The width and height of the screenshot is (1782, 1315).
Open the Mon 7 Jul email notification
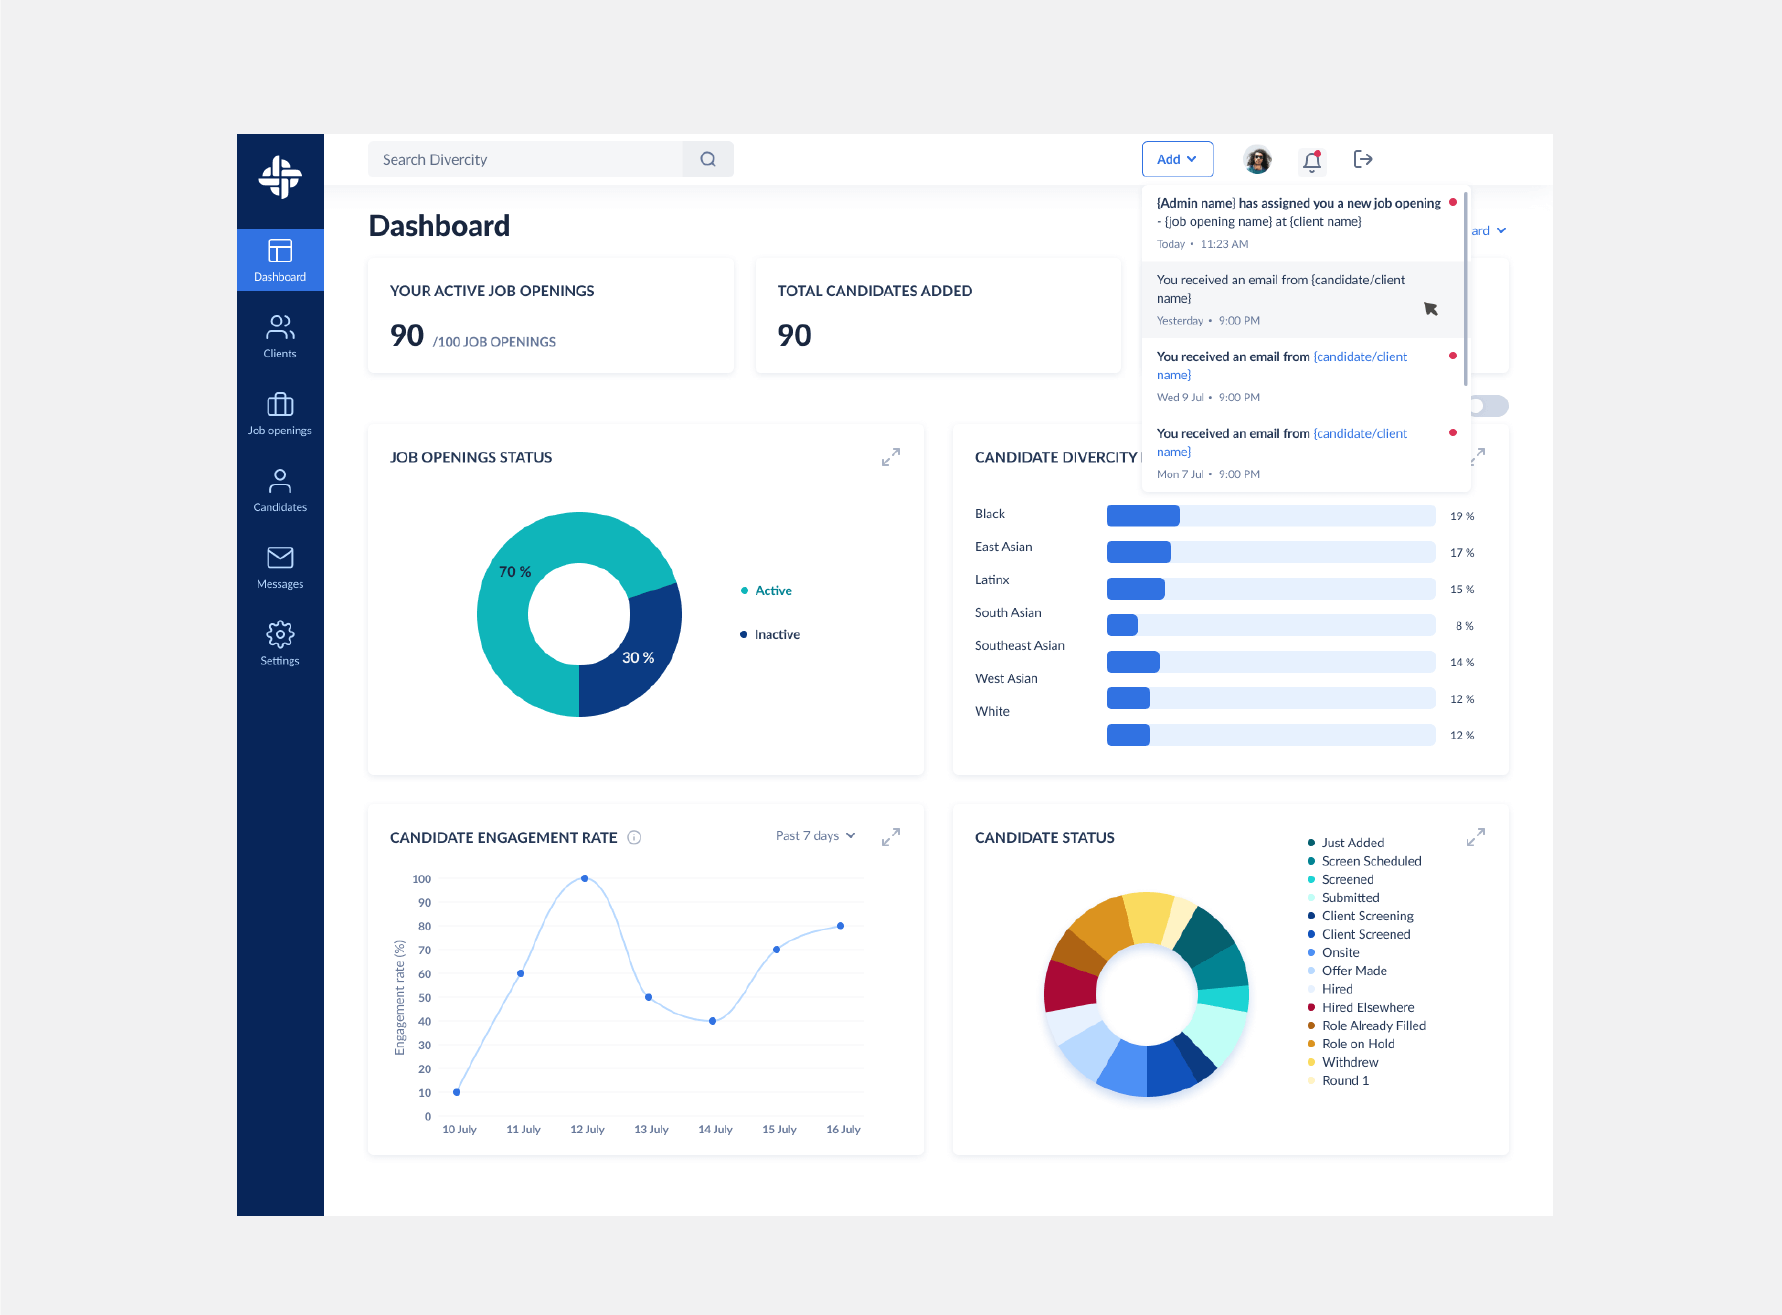point(1302,453)
